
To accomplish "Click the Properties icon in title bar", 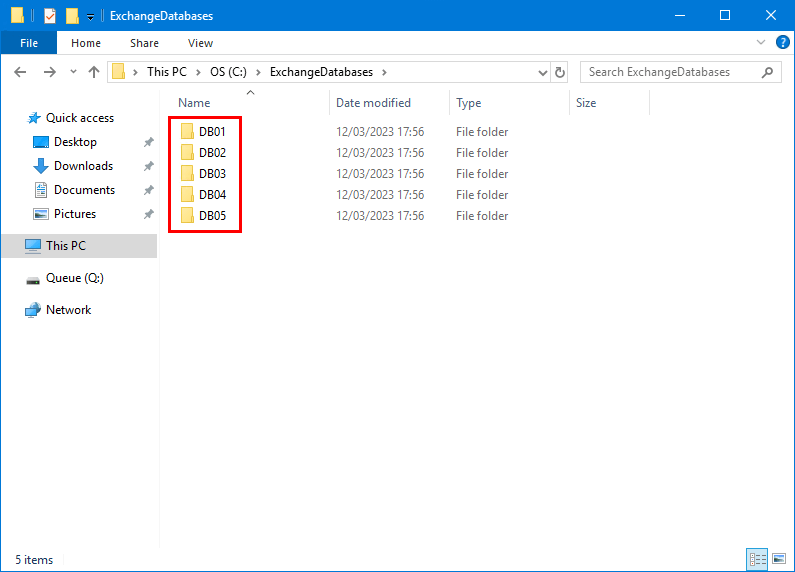I will pos(49,16).
